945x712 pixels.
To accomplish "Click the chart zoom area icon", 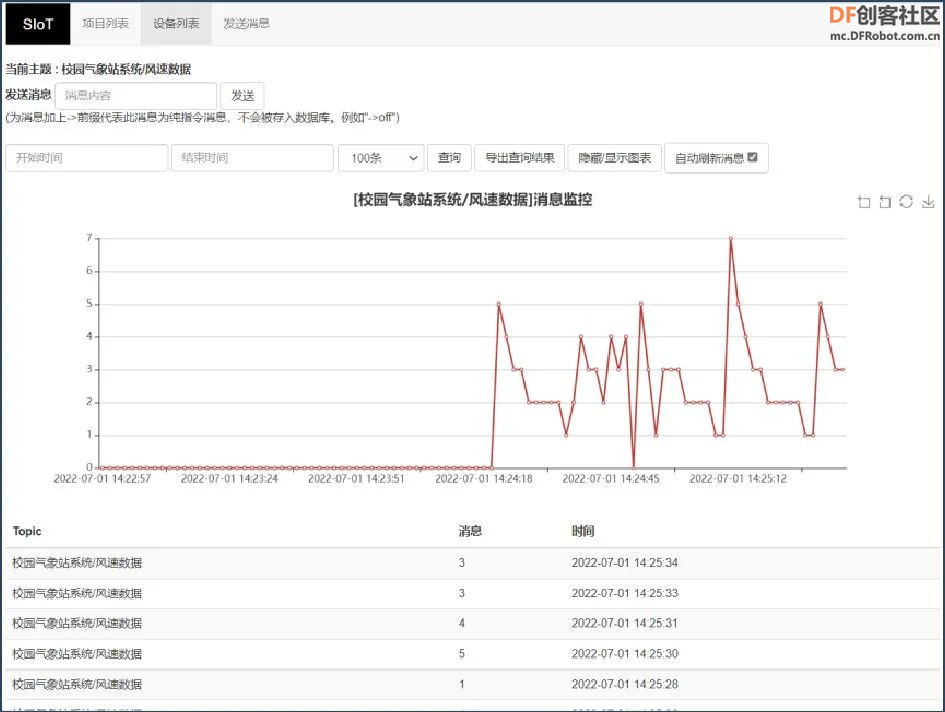I will click(x=864, y=201).
